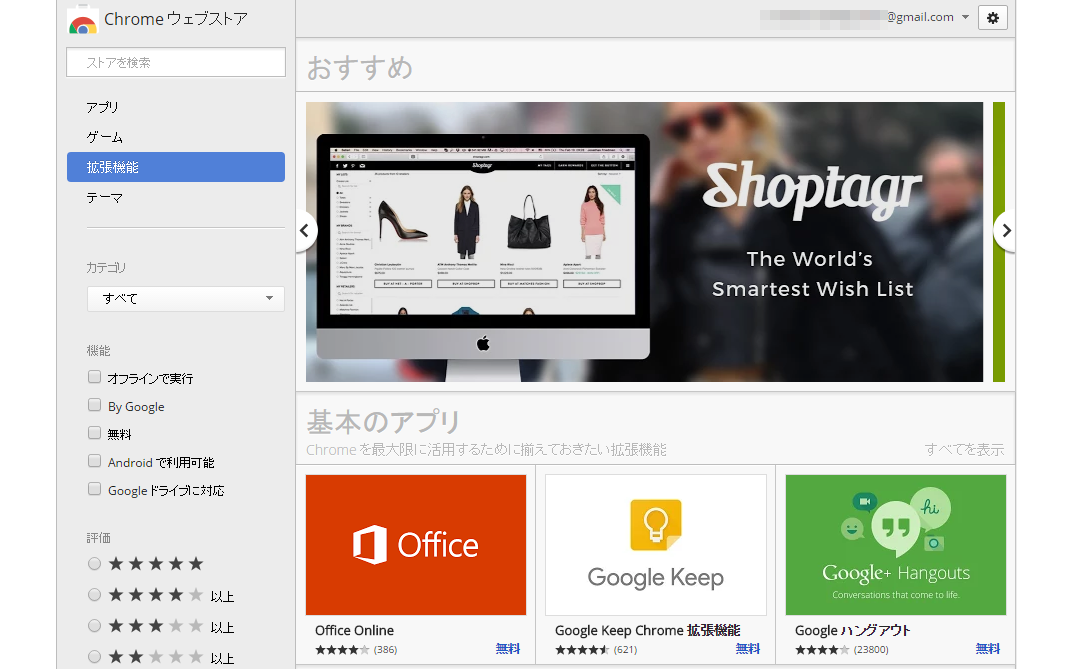Click the Shoptagr featured banner
This screenshot has height=669, width=1073.
tap(644, 241)
